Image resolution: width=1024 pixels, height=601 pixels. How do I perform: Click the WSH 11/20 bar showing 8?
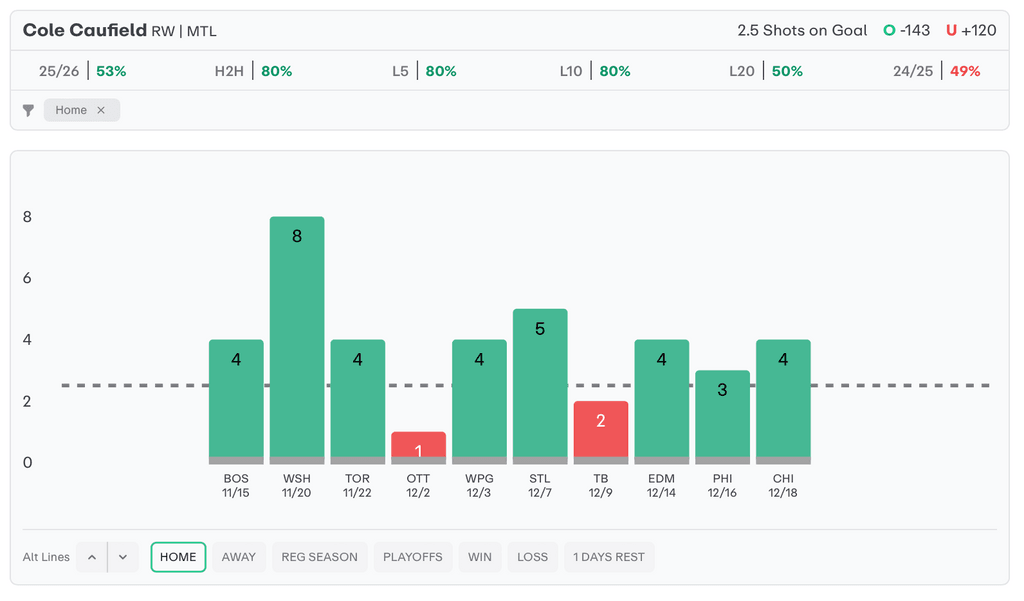(x=297, y=340)
